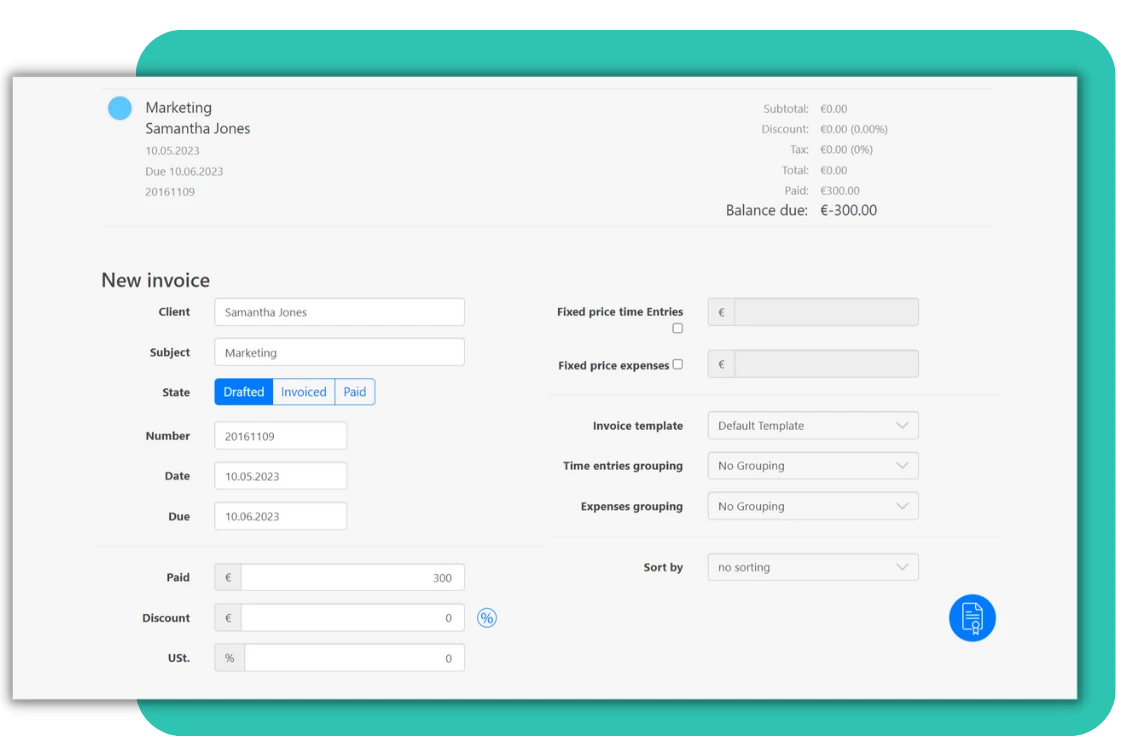Expand the Expenses grouping dropdown

[x=812, y=506]
